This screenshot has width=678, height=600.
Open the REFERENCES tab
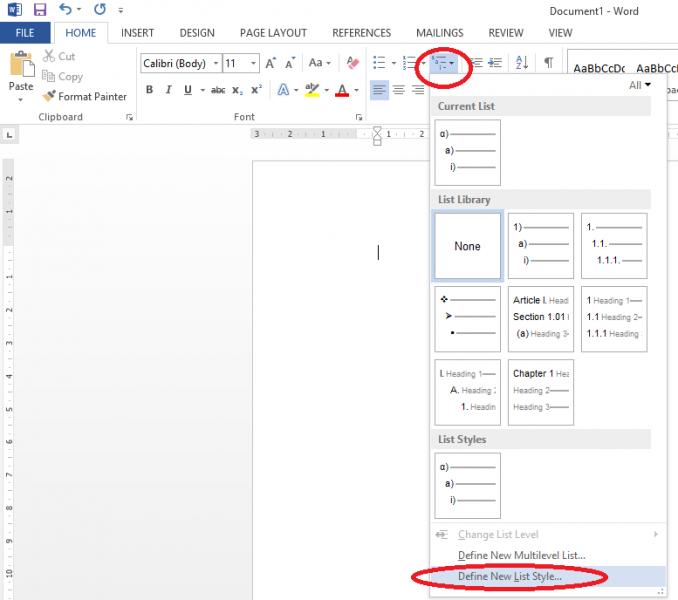[361, 33]
